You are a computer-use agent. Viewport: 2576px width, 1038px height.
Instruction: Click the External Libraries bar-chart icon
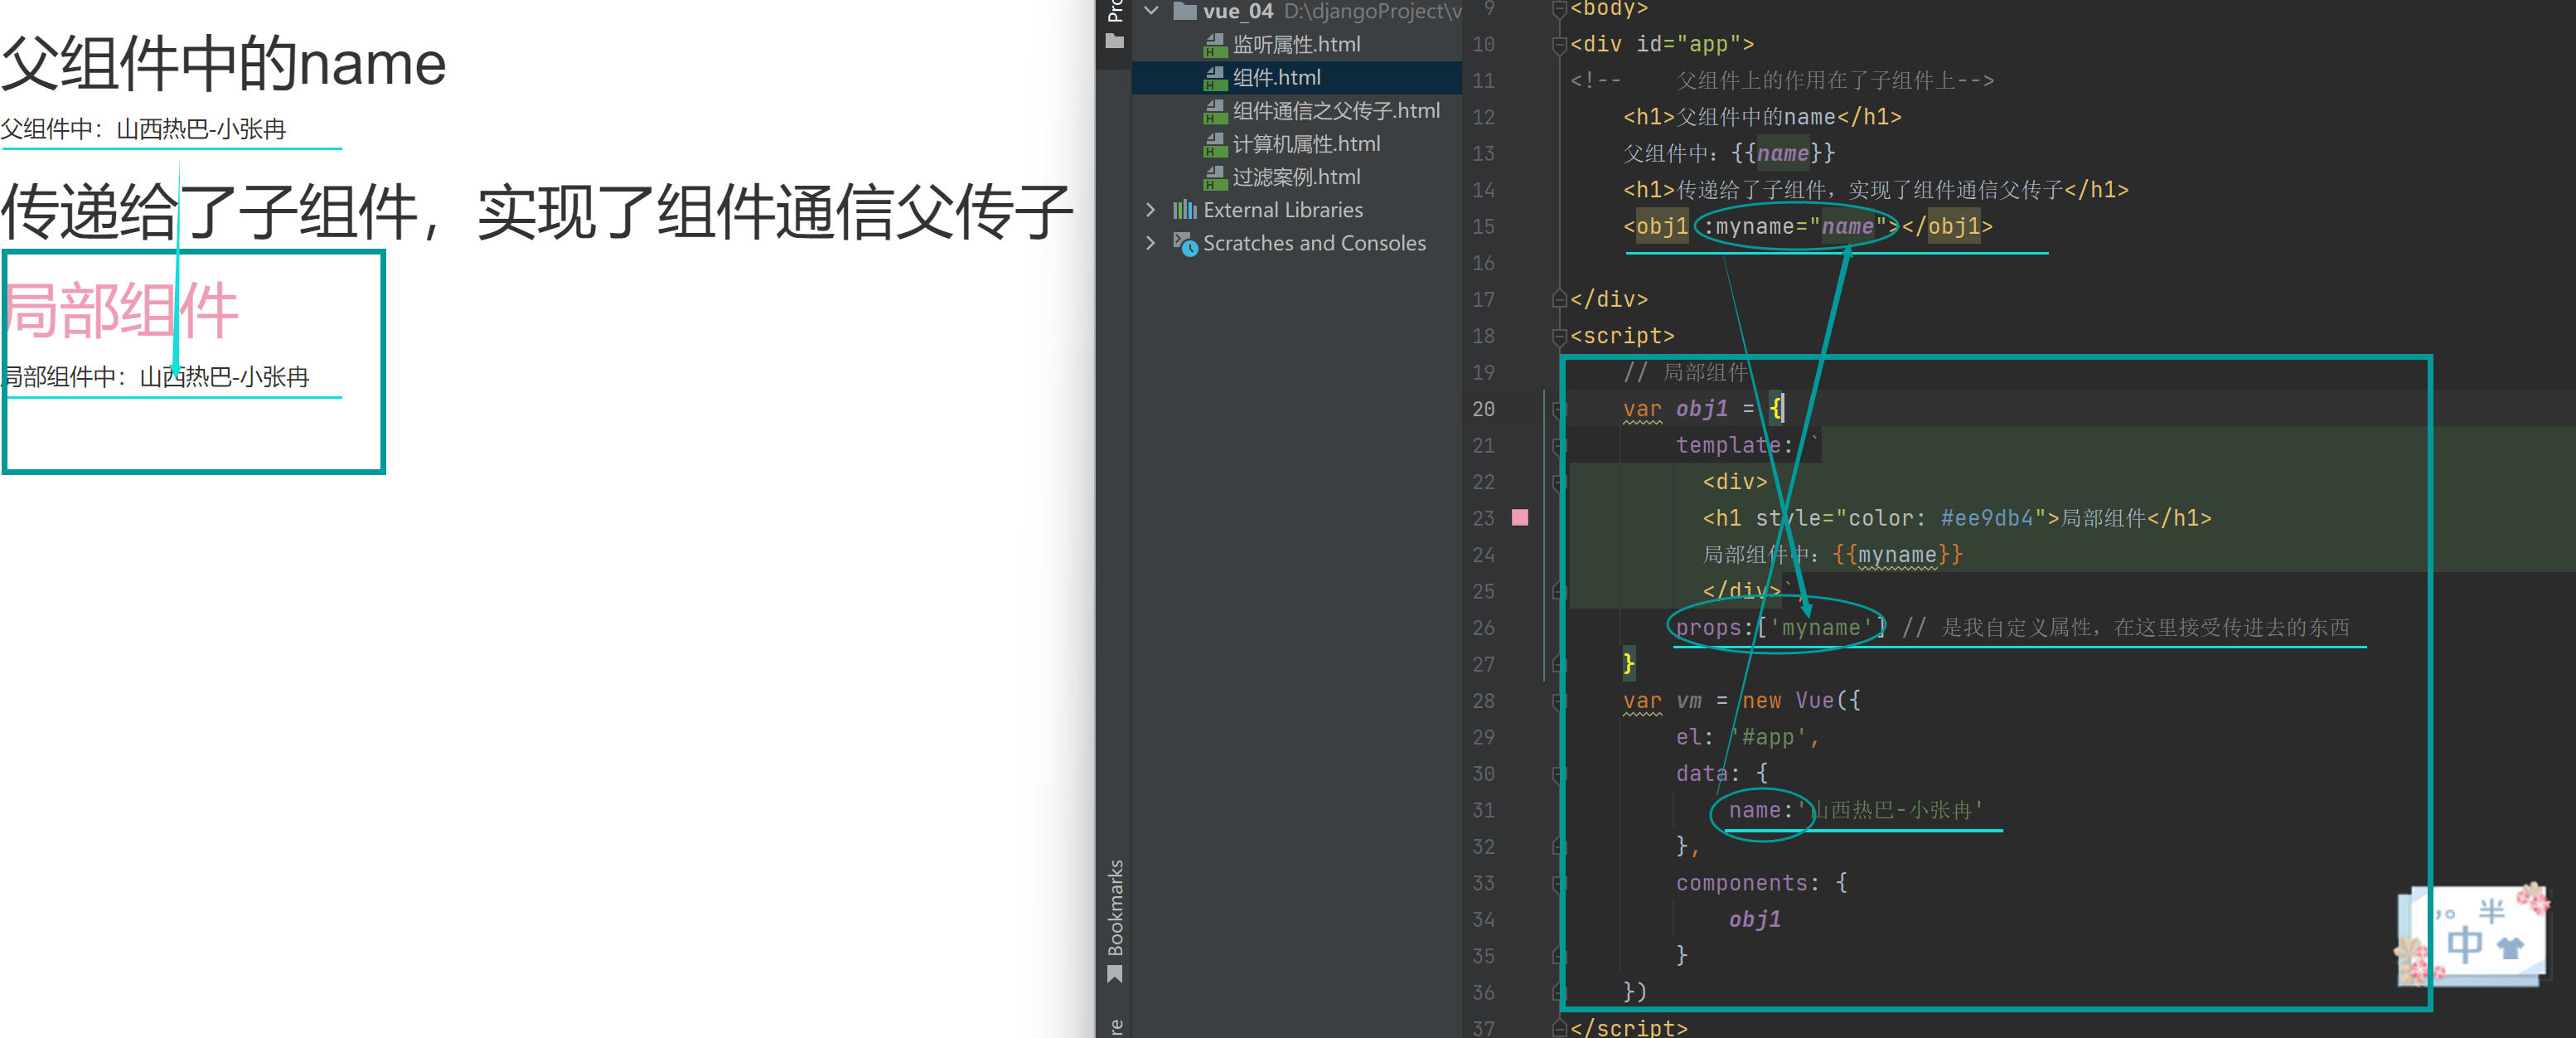[x=1184, y=210]
